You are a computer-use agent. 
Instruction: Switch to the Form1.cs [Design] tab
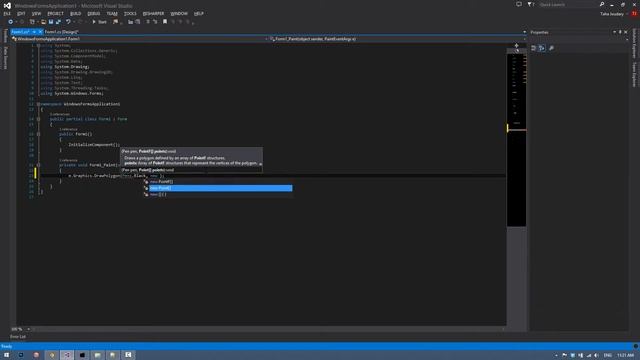point(61,32)
